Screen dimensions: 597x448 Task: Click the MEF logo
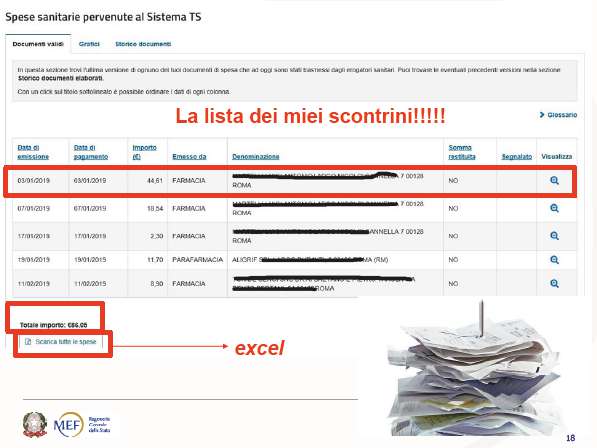pyautogui.click(x=69, y=424)
